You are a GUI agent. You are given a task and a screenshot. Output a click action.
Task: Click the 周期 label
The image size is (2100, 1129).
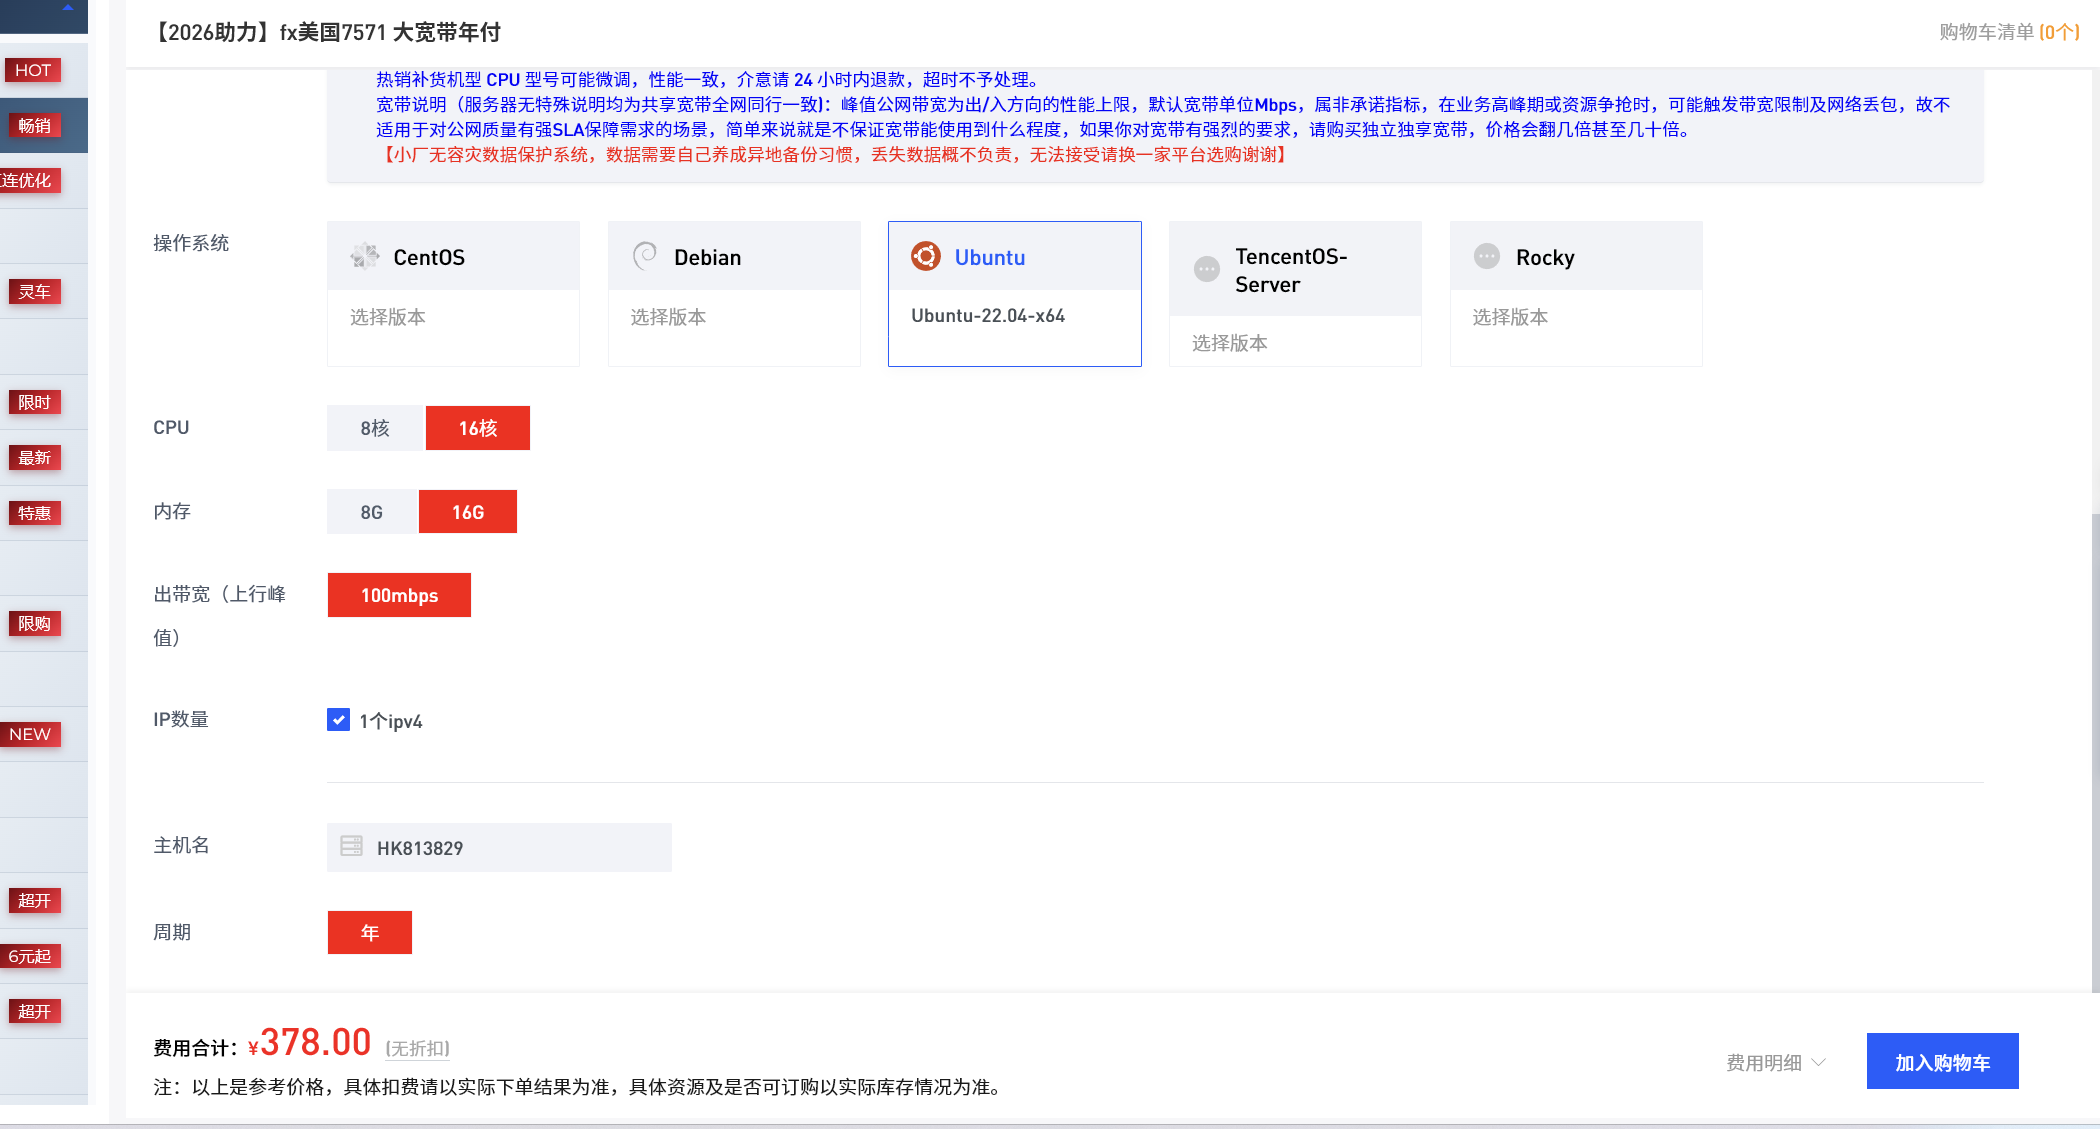click(x=172, y=932)
